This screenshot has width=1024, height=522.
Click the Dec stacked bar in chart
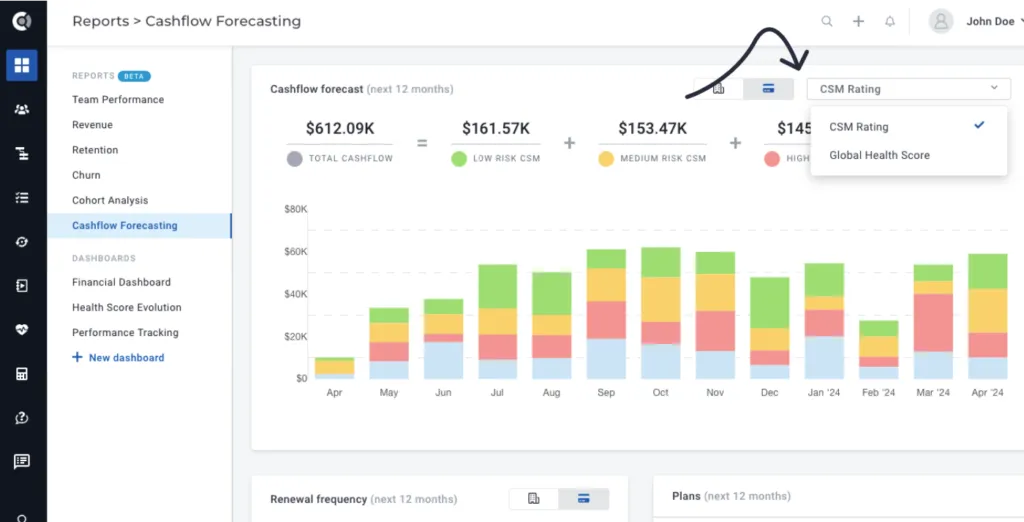(769, 329)
